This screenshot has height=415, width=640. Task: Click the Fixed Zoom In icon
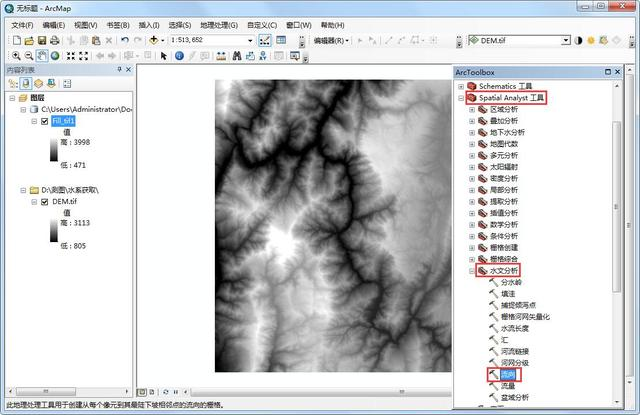pos(71,55)
